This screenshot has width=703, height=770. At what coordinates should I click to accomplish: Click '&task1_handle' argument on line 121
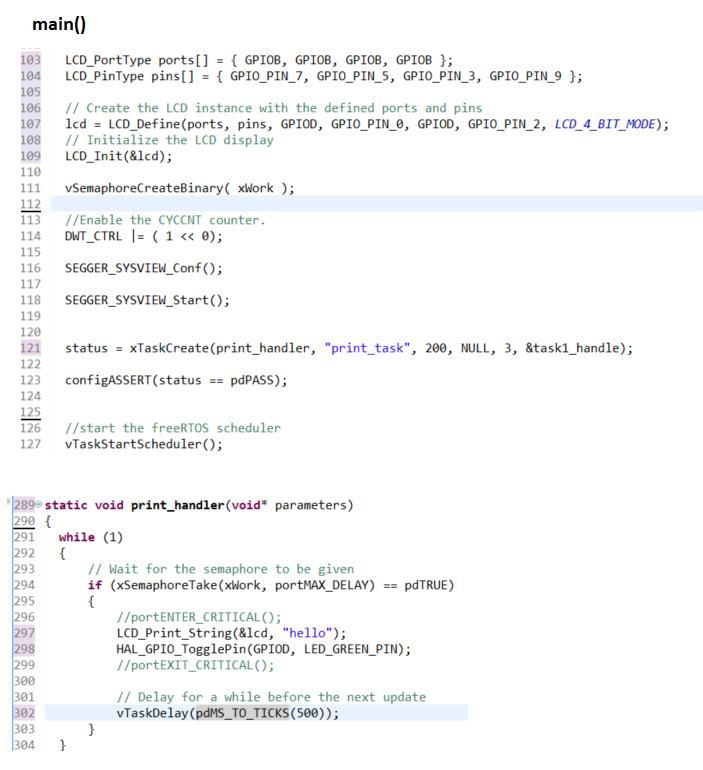[x=572, y=348]
